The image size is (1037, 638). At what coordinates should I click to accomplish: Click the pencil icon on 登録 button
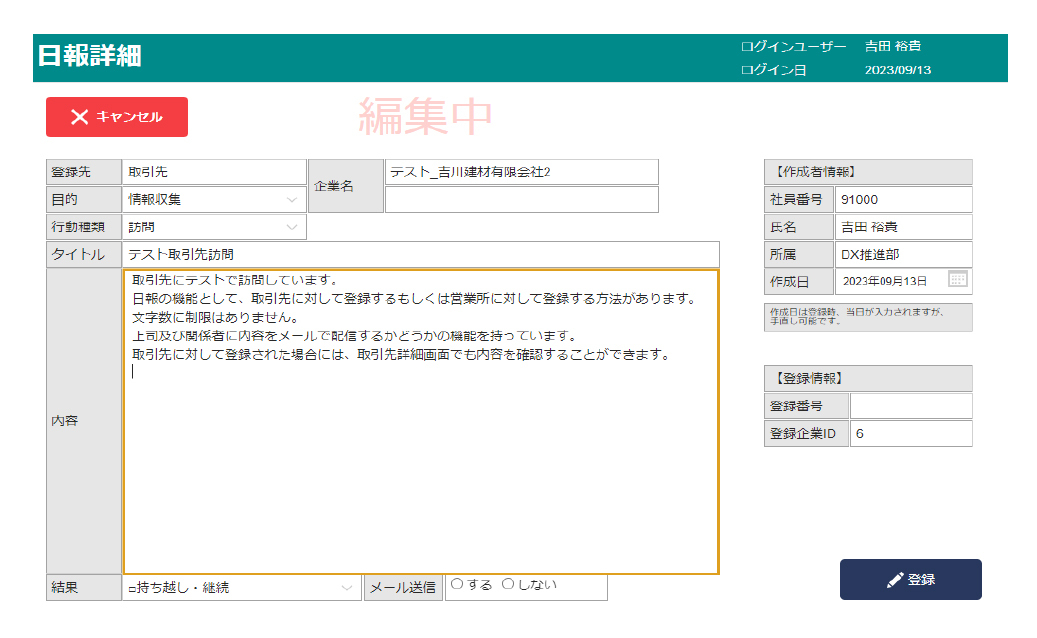tap(895, 580)
